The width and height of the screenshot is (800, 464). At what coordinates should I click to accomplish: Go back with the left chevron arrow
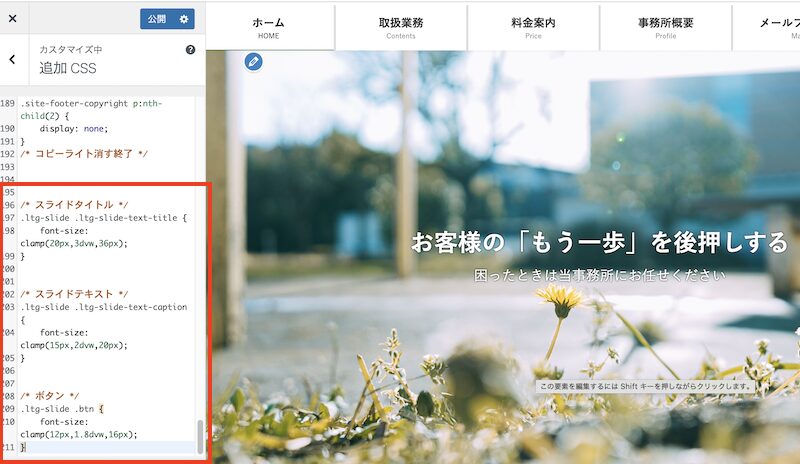12,60
